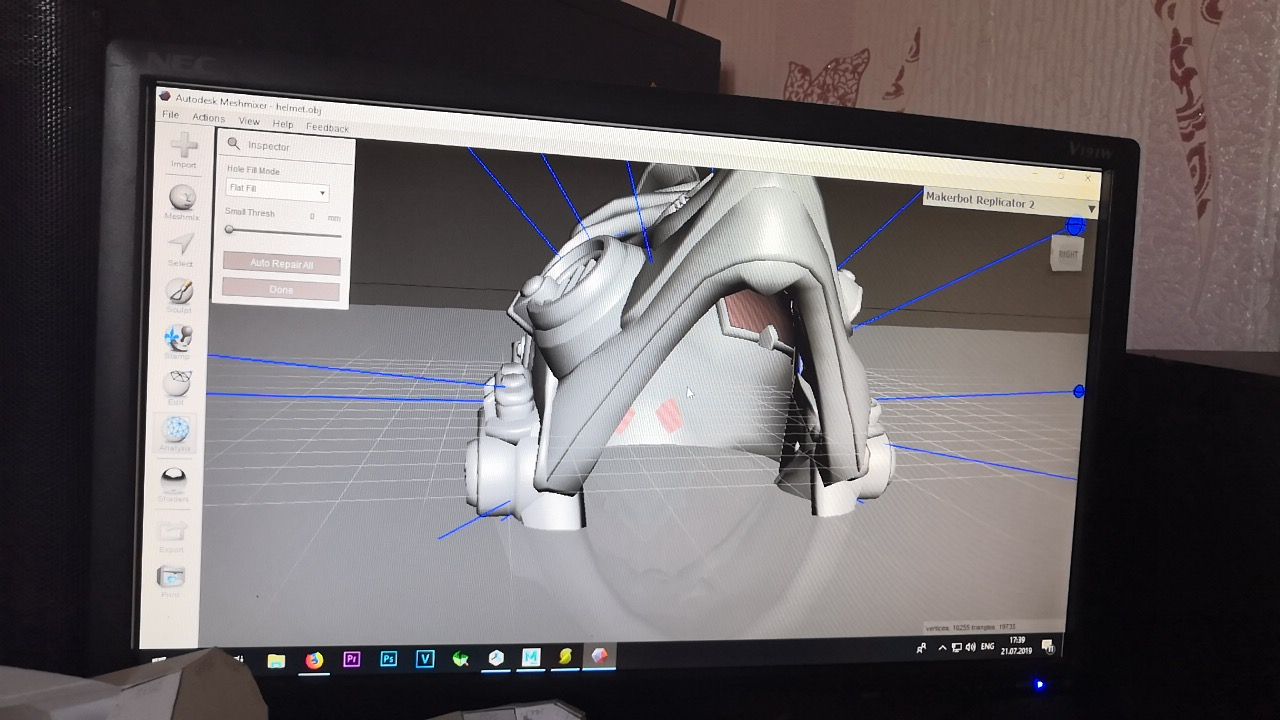Click the Hole Fill Mode label
The image size is (1280, 720).
[253, 170]
